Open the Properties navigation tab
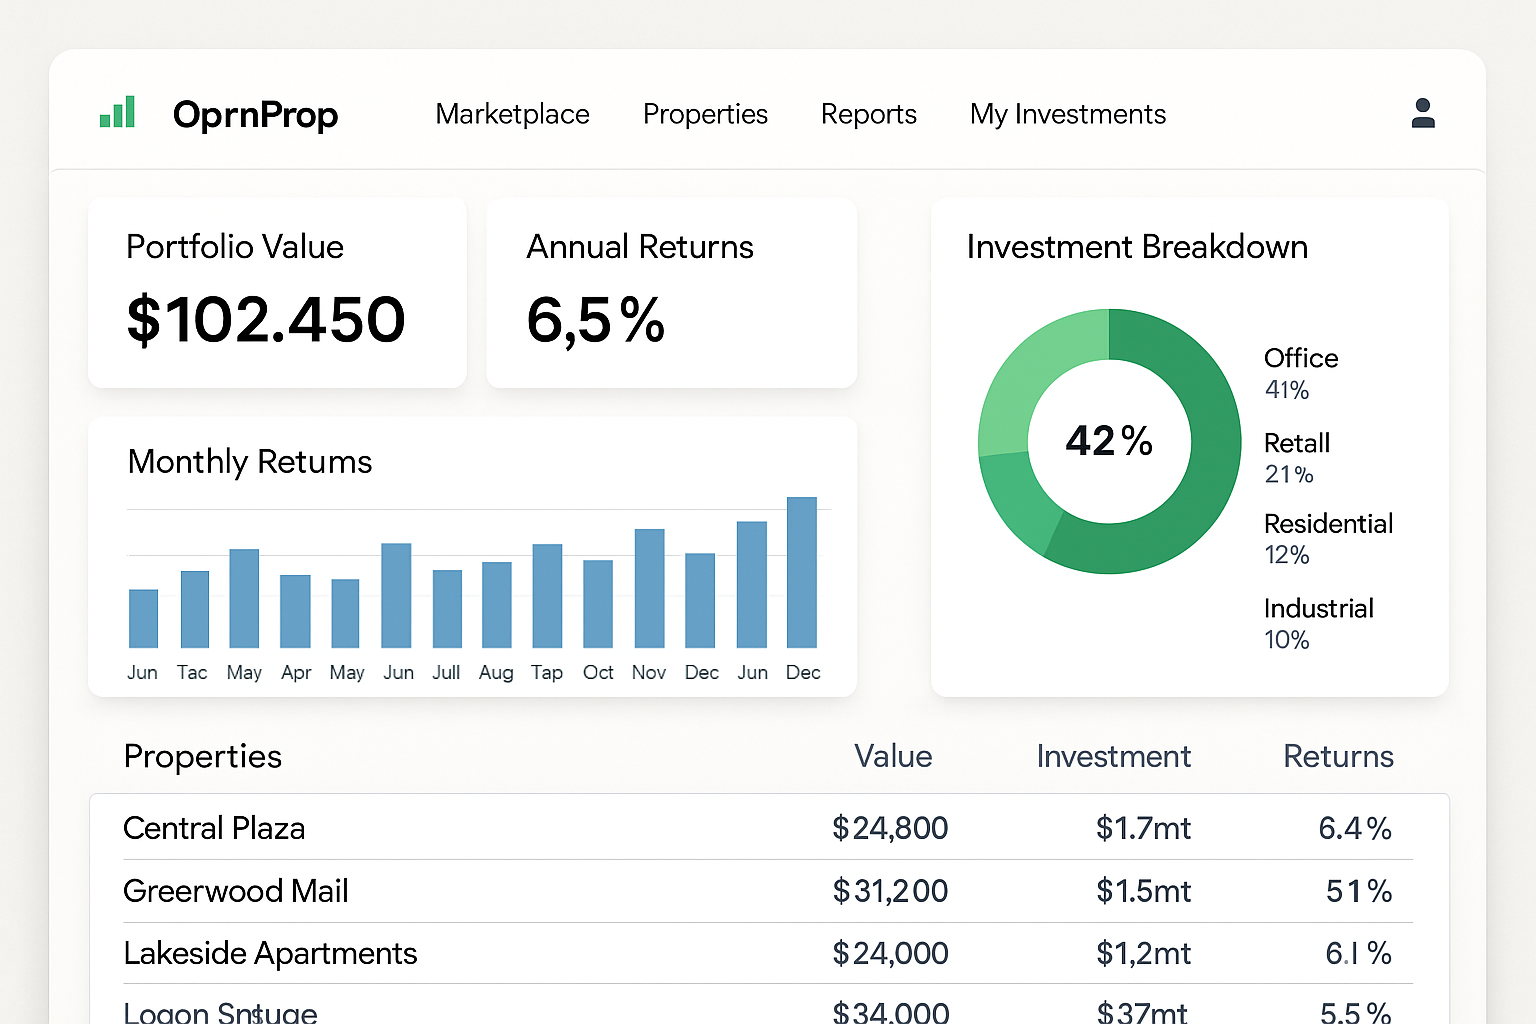The image size is (1536, 1024). pos(705,114)
